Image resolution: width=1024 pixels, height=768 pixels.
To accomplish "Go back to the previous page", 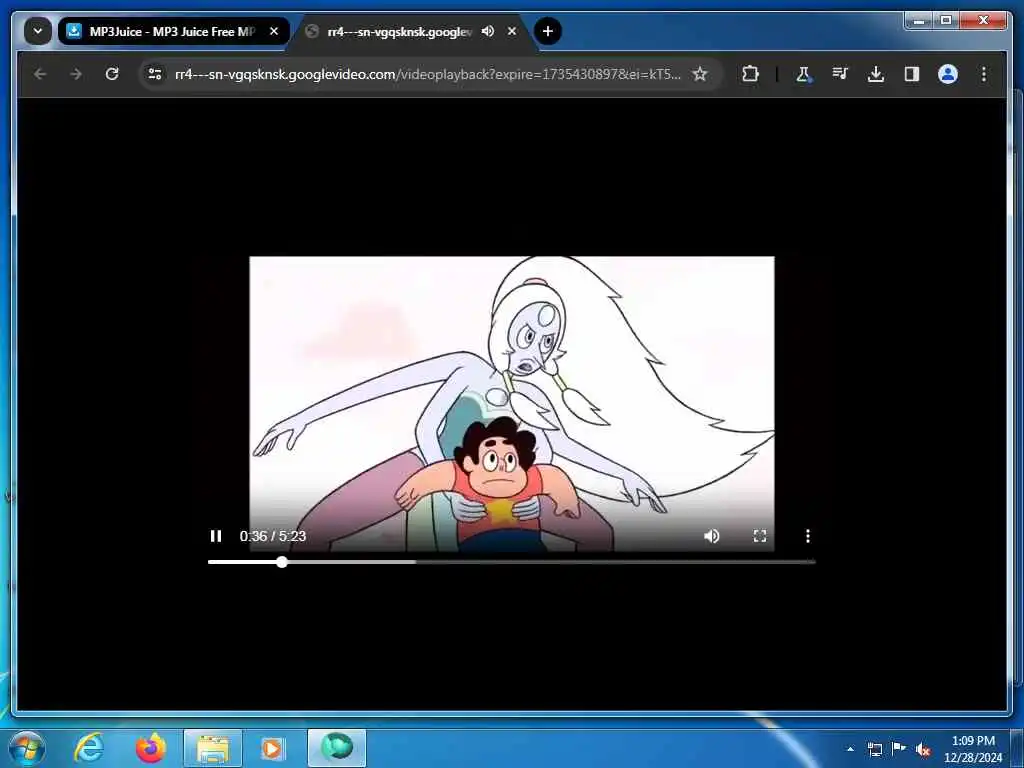I will [x=40, y=74].
